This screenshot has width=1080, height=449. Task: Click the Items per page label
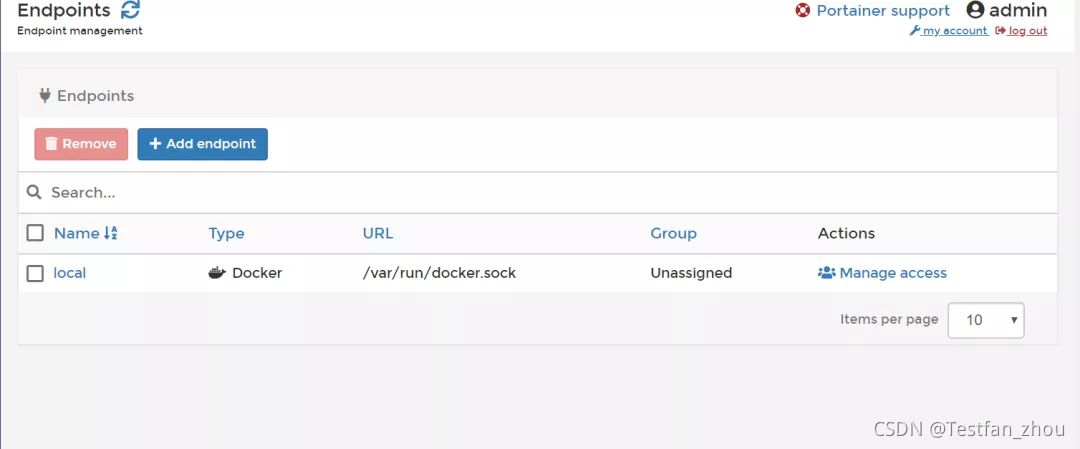click(889, 319)
